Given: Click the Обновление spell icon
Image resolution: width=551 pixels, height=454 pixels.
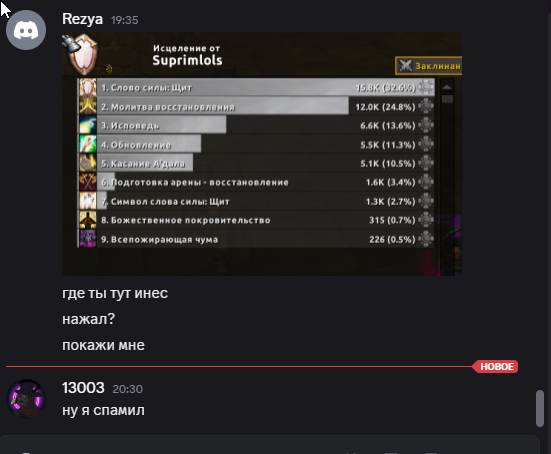Looking at the screenshot, I should [x=88, y=144].
